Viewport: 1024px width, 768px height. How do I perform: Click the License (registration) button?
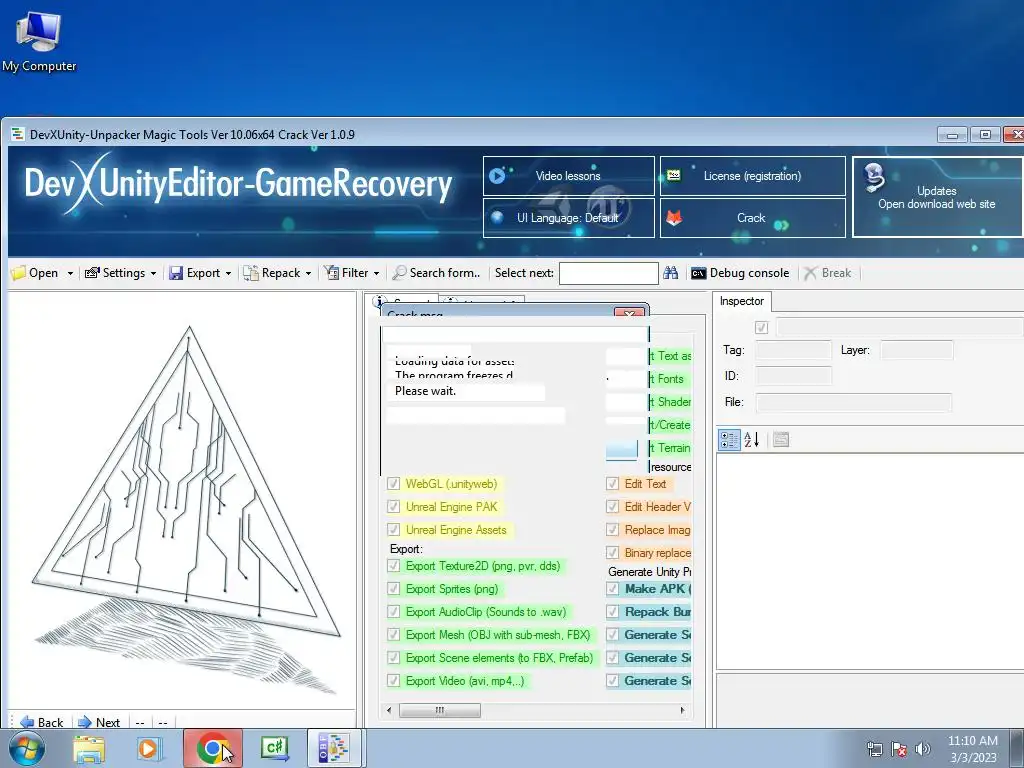click(752, 176)
